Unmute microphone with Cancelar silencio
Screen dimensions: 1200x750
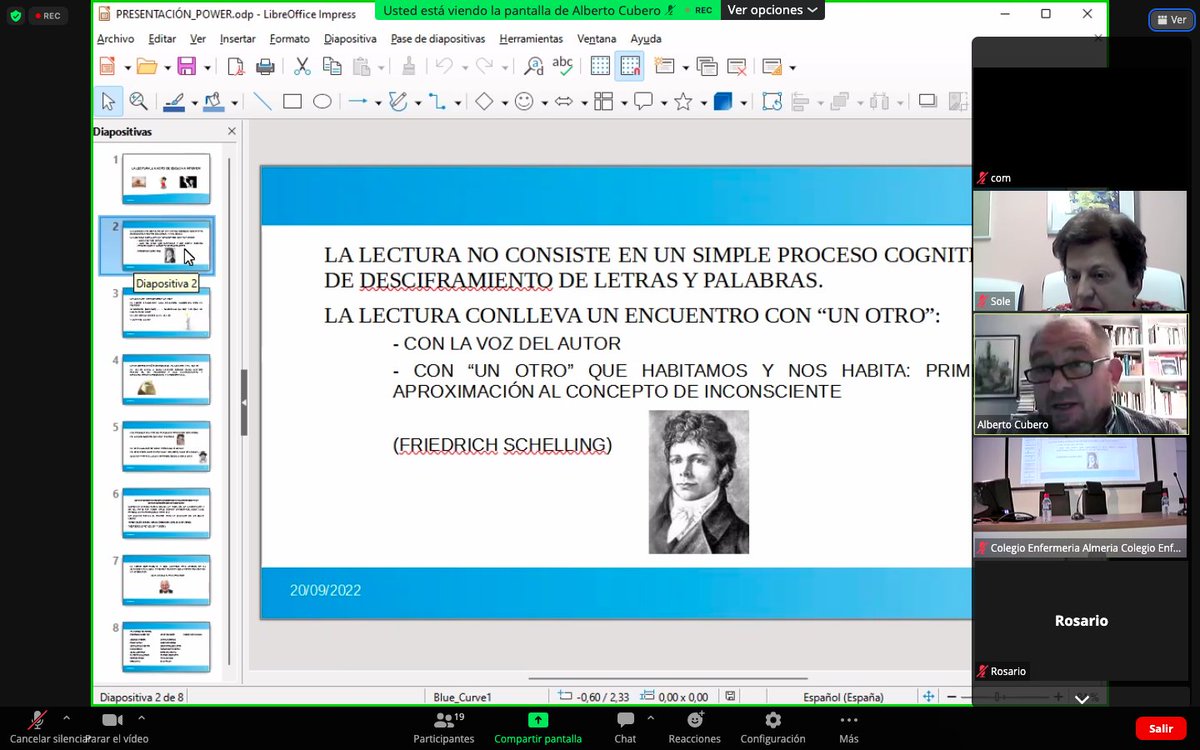(x=38, y=727)
